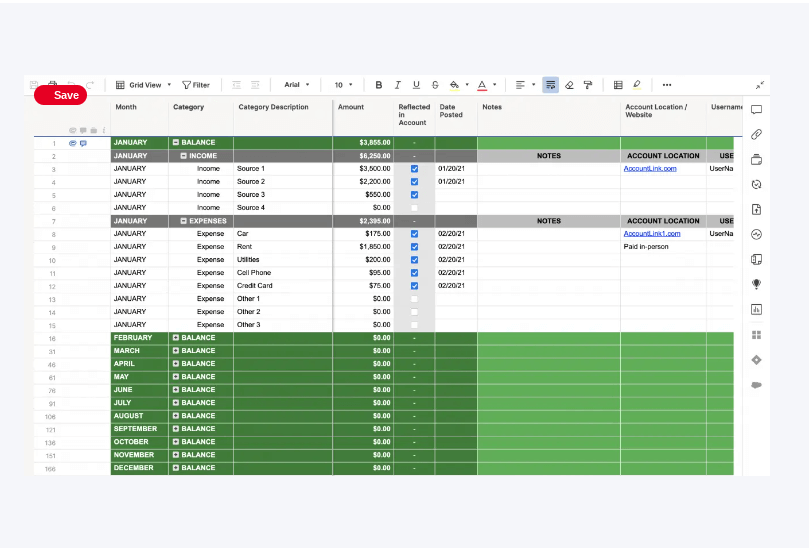
Task: Open the chart report icon in the sidebar
Action: [x=756, y=309]
